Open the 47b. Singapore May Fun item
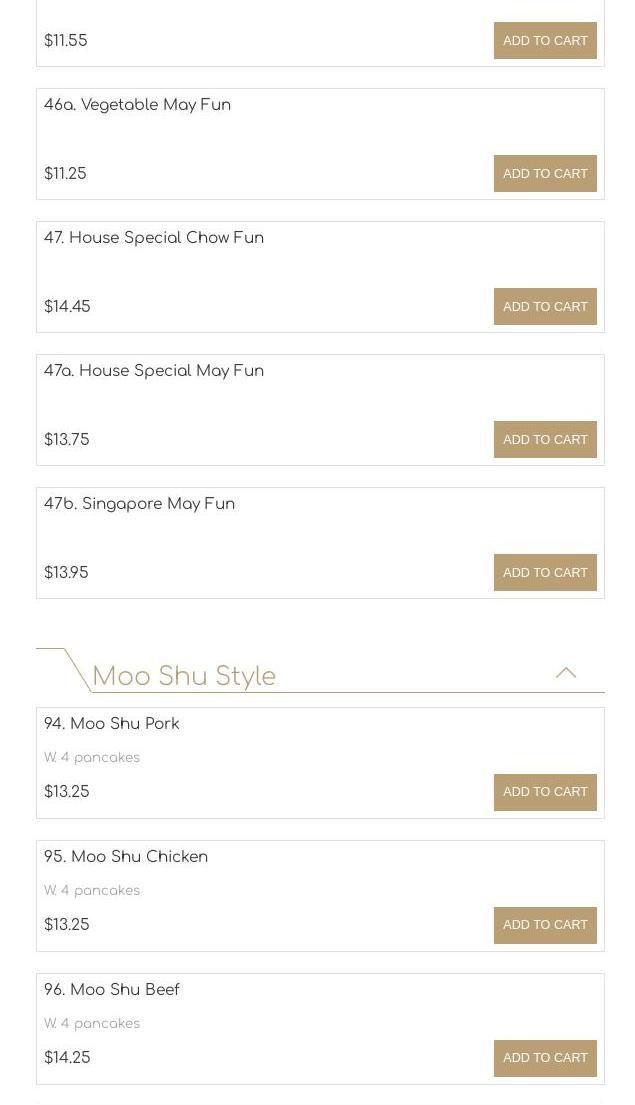 140,504
